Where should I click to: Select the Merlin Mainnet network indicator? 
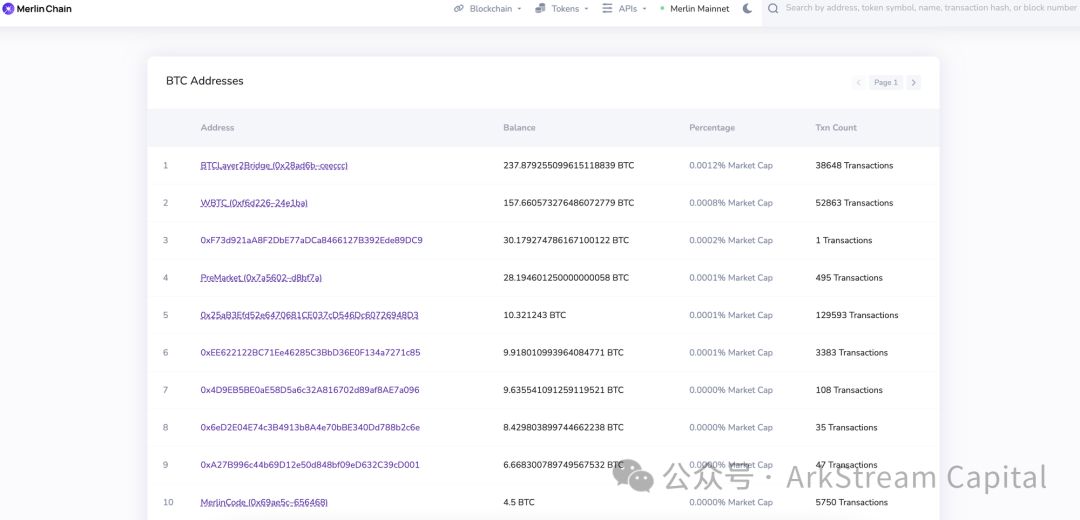click(x=694, y=9)
